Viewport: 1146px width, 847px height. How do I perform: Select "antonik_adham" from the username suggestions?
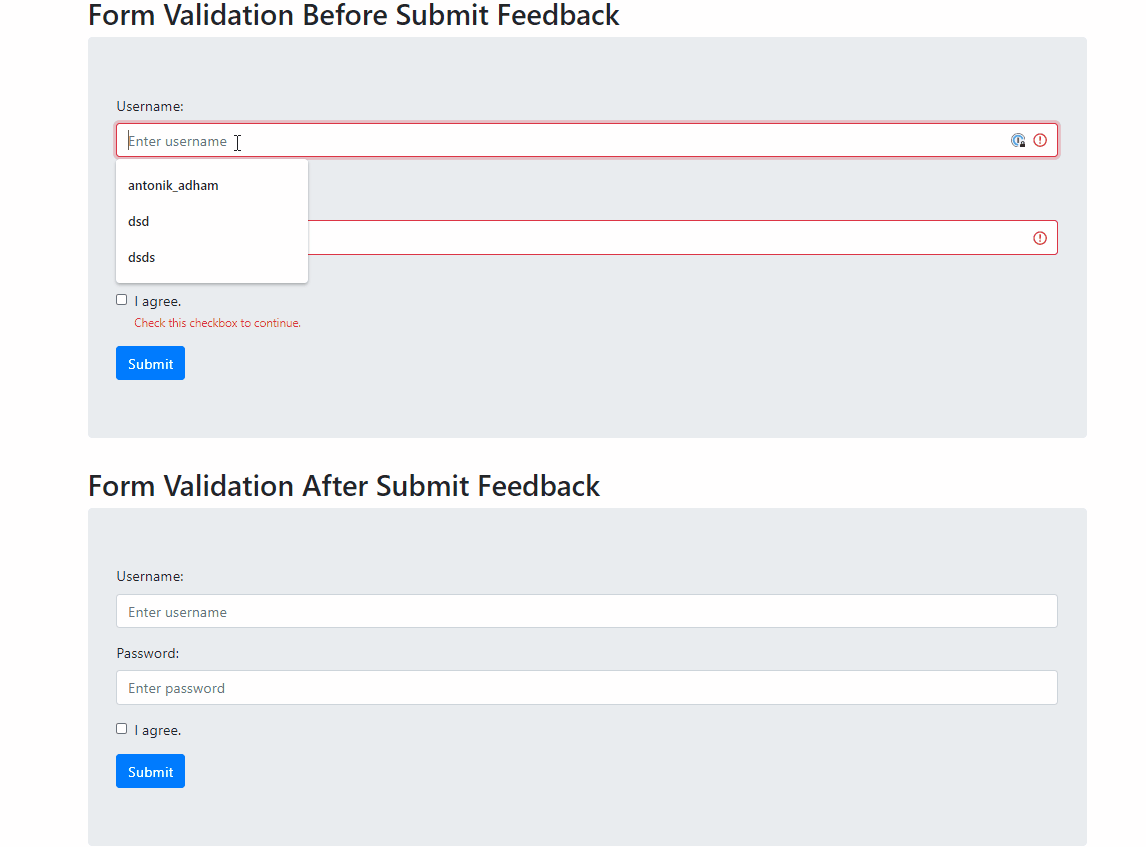173,185
